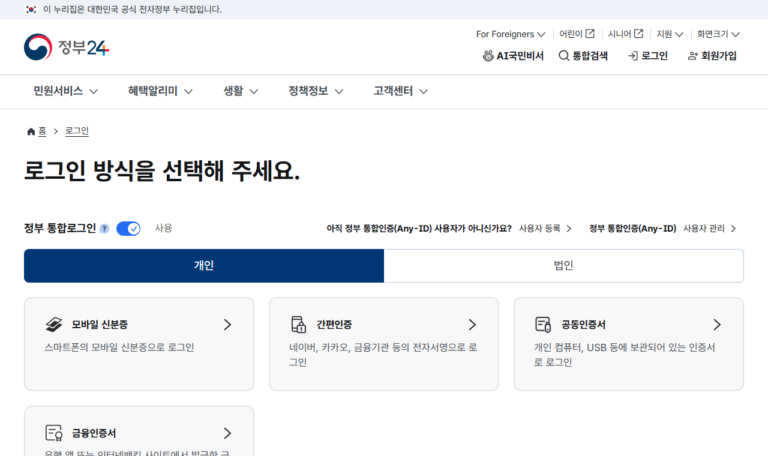Click 홈 breadcrumb link
This screenshot has width=768, height=456.
click(42, 131)
